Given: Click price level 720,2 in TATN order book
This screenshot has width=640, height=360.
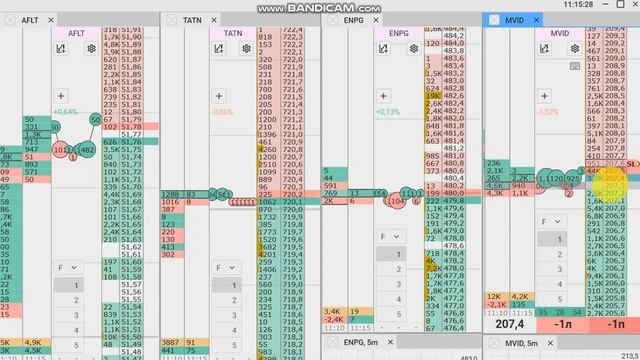Looking at the screenshot, I should (x=292, y=194).
